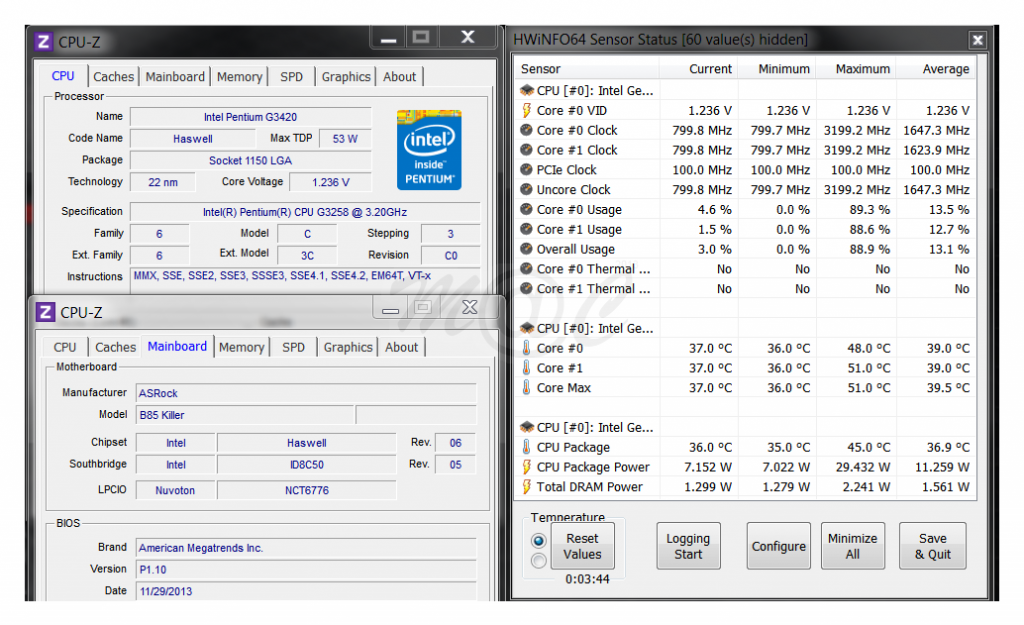Open Memory tab in the upper CPU-Z window
The height and width of the screenshot is (625, 1024).
(239, 77)
